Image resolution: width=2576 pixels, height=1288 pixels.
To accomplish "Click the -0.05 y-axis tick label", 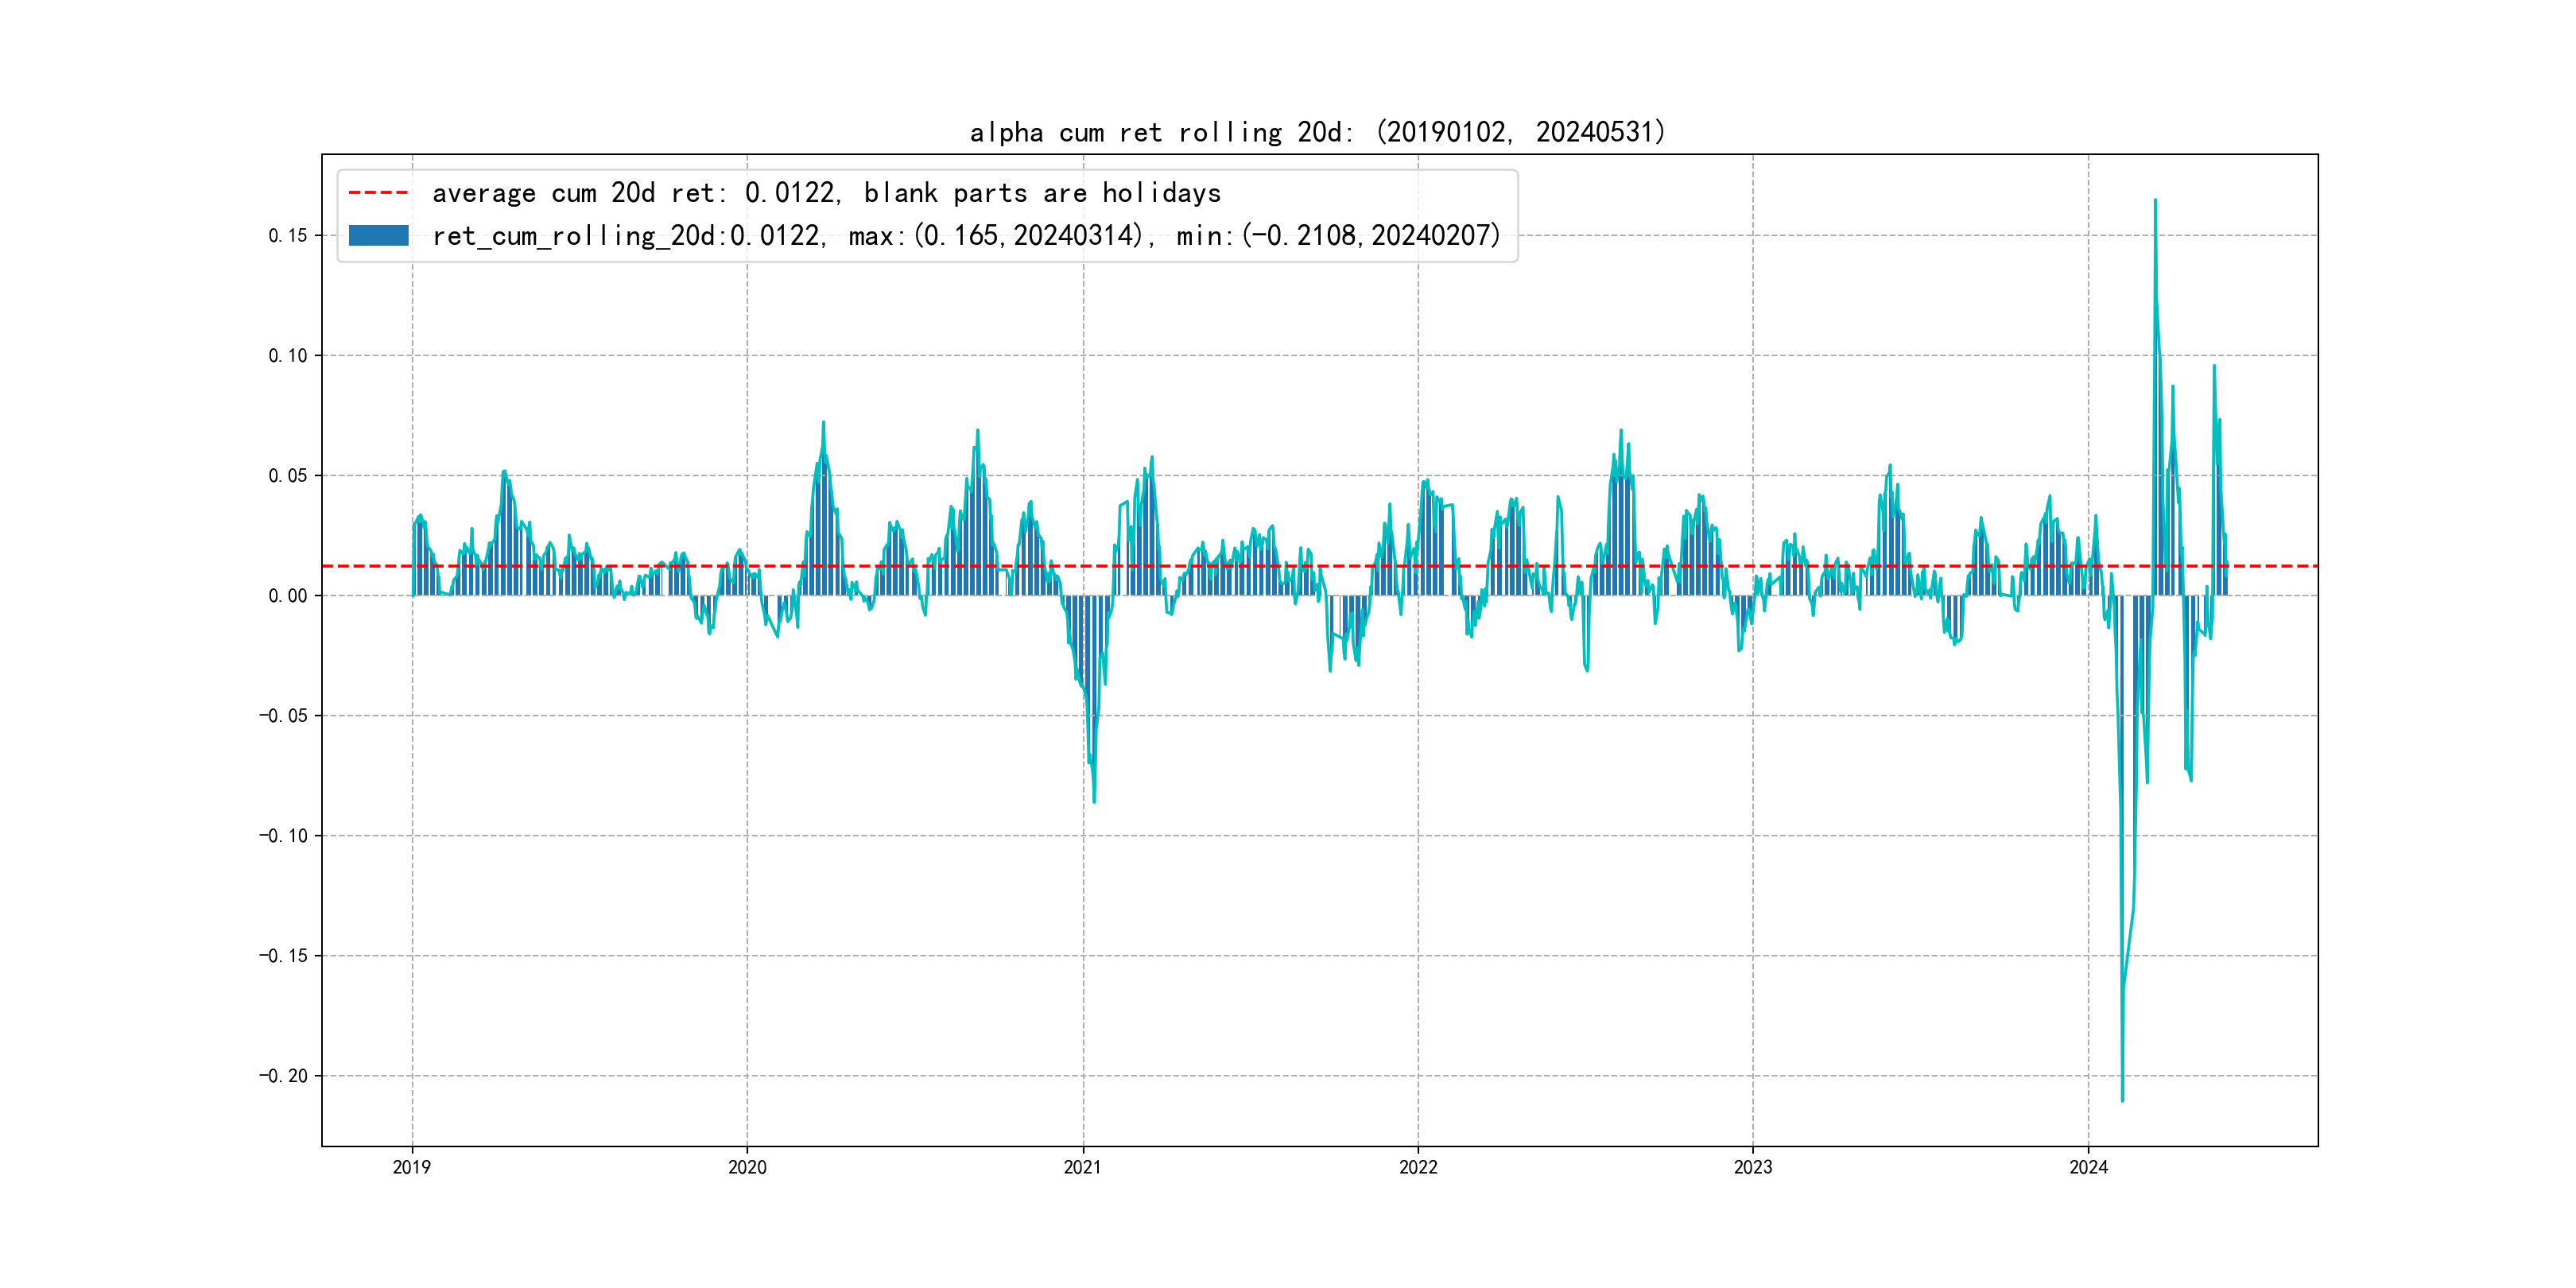I will (283, 716).
